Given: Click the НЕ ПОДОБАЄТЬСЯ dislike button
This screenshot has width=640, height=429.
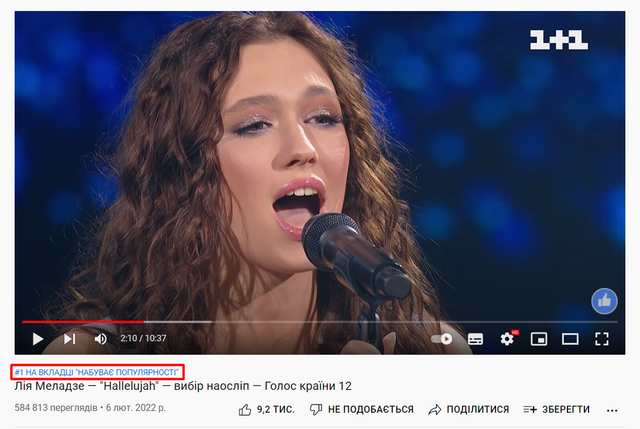Looking at the screenshot, I should (361, 409).
